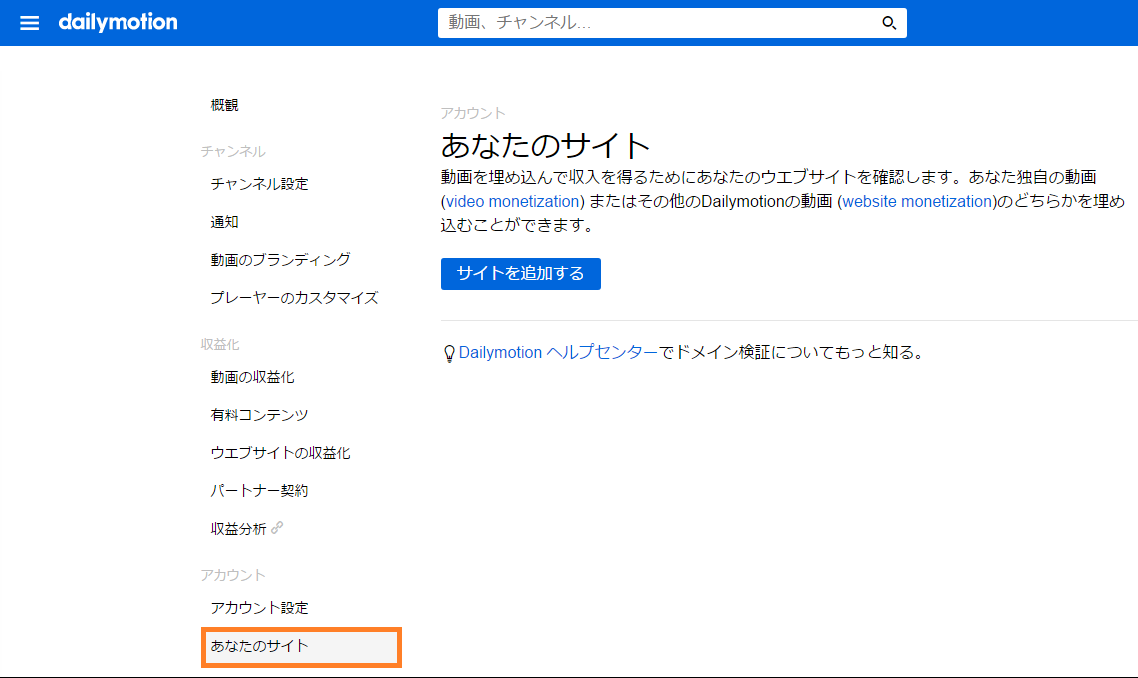Open the Dailymotion ヘルプセンター link
This screenshot has width=1138, height=678.
click(x=557, y=353)
